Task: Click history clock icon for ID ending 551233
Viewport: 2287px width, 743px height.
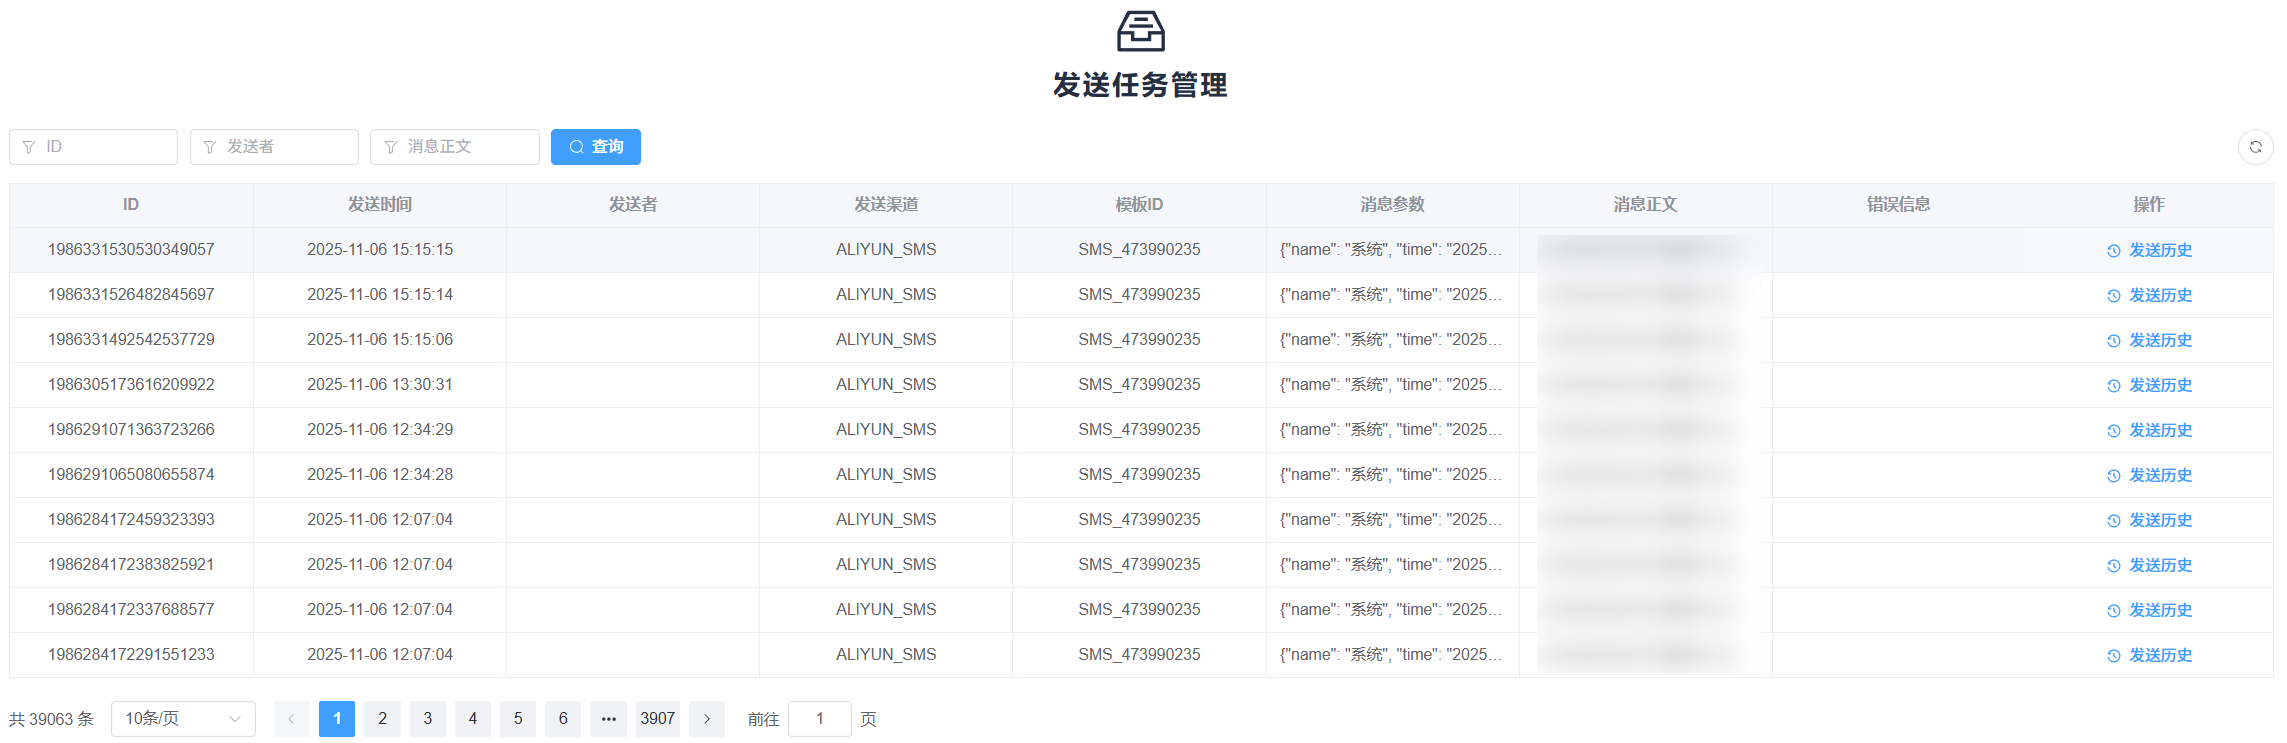Action: click(2113, 656)
